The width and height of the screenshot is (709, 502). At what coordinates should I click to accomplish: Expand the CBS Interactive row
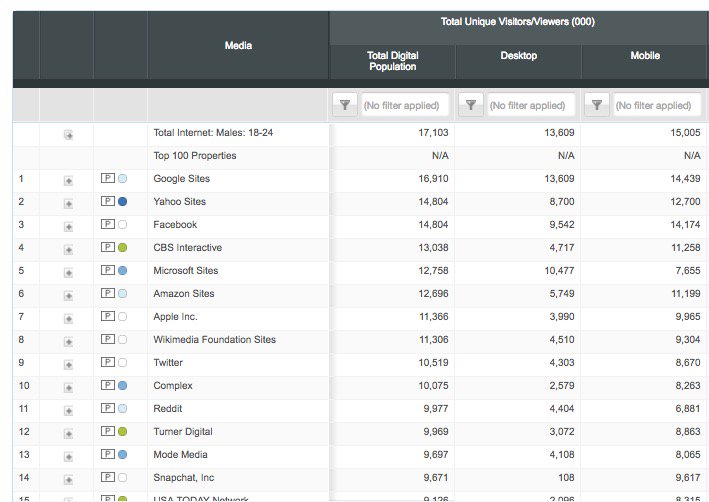coord(68,250)
